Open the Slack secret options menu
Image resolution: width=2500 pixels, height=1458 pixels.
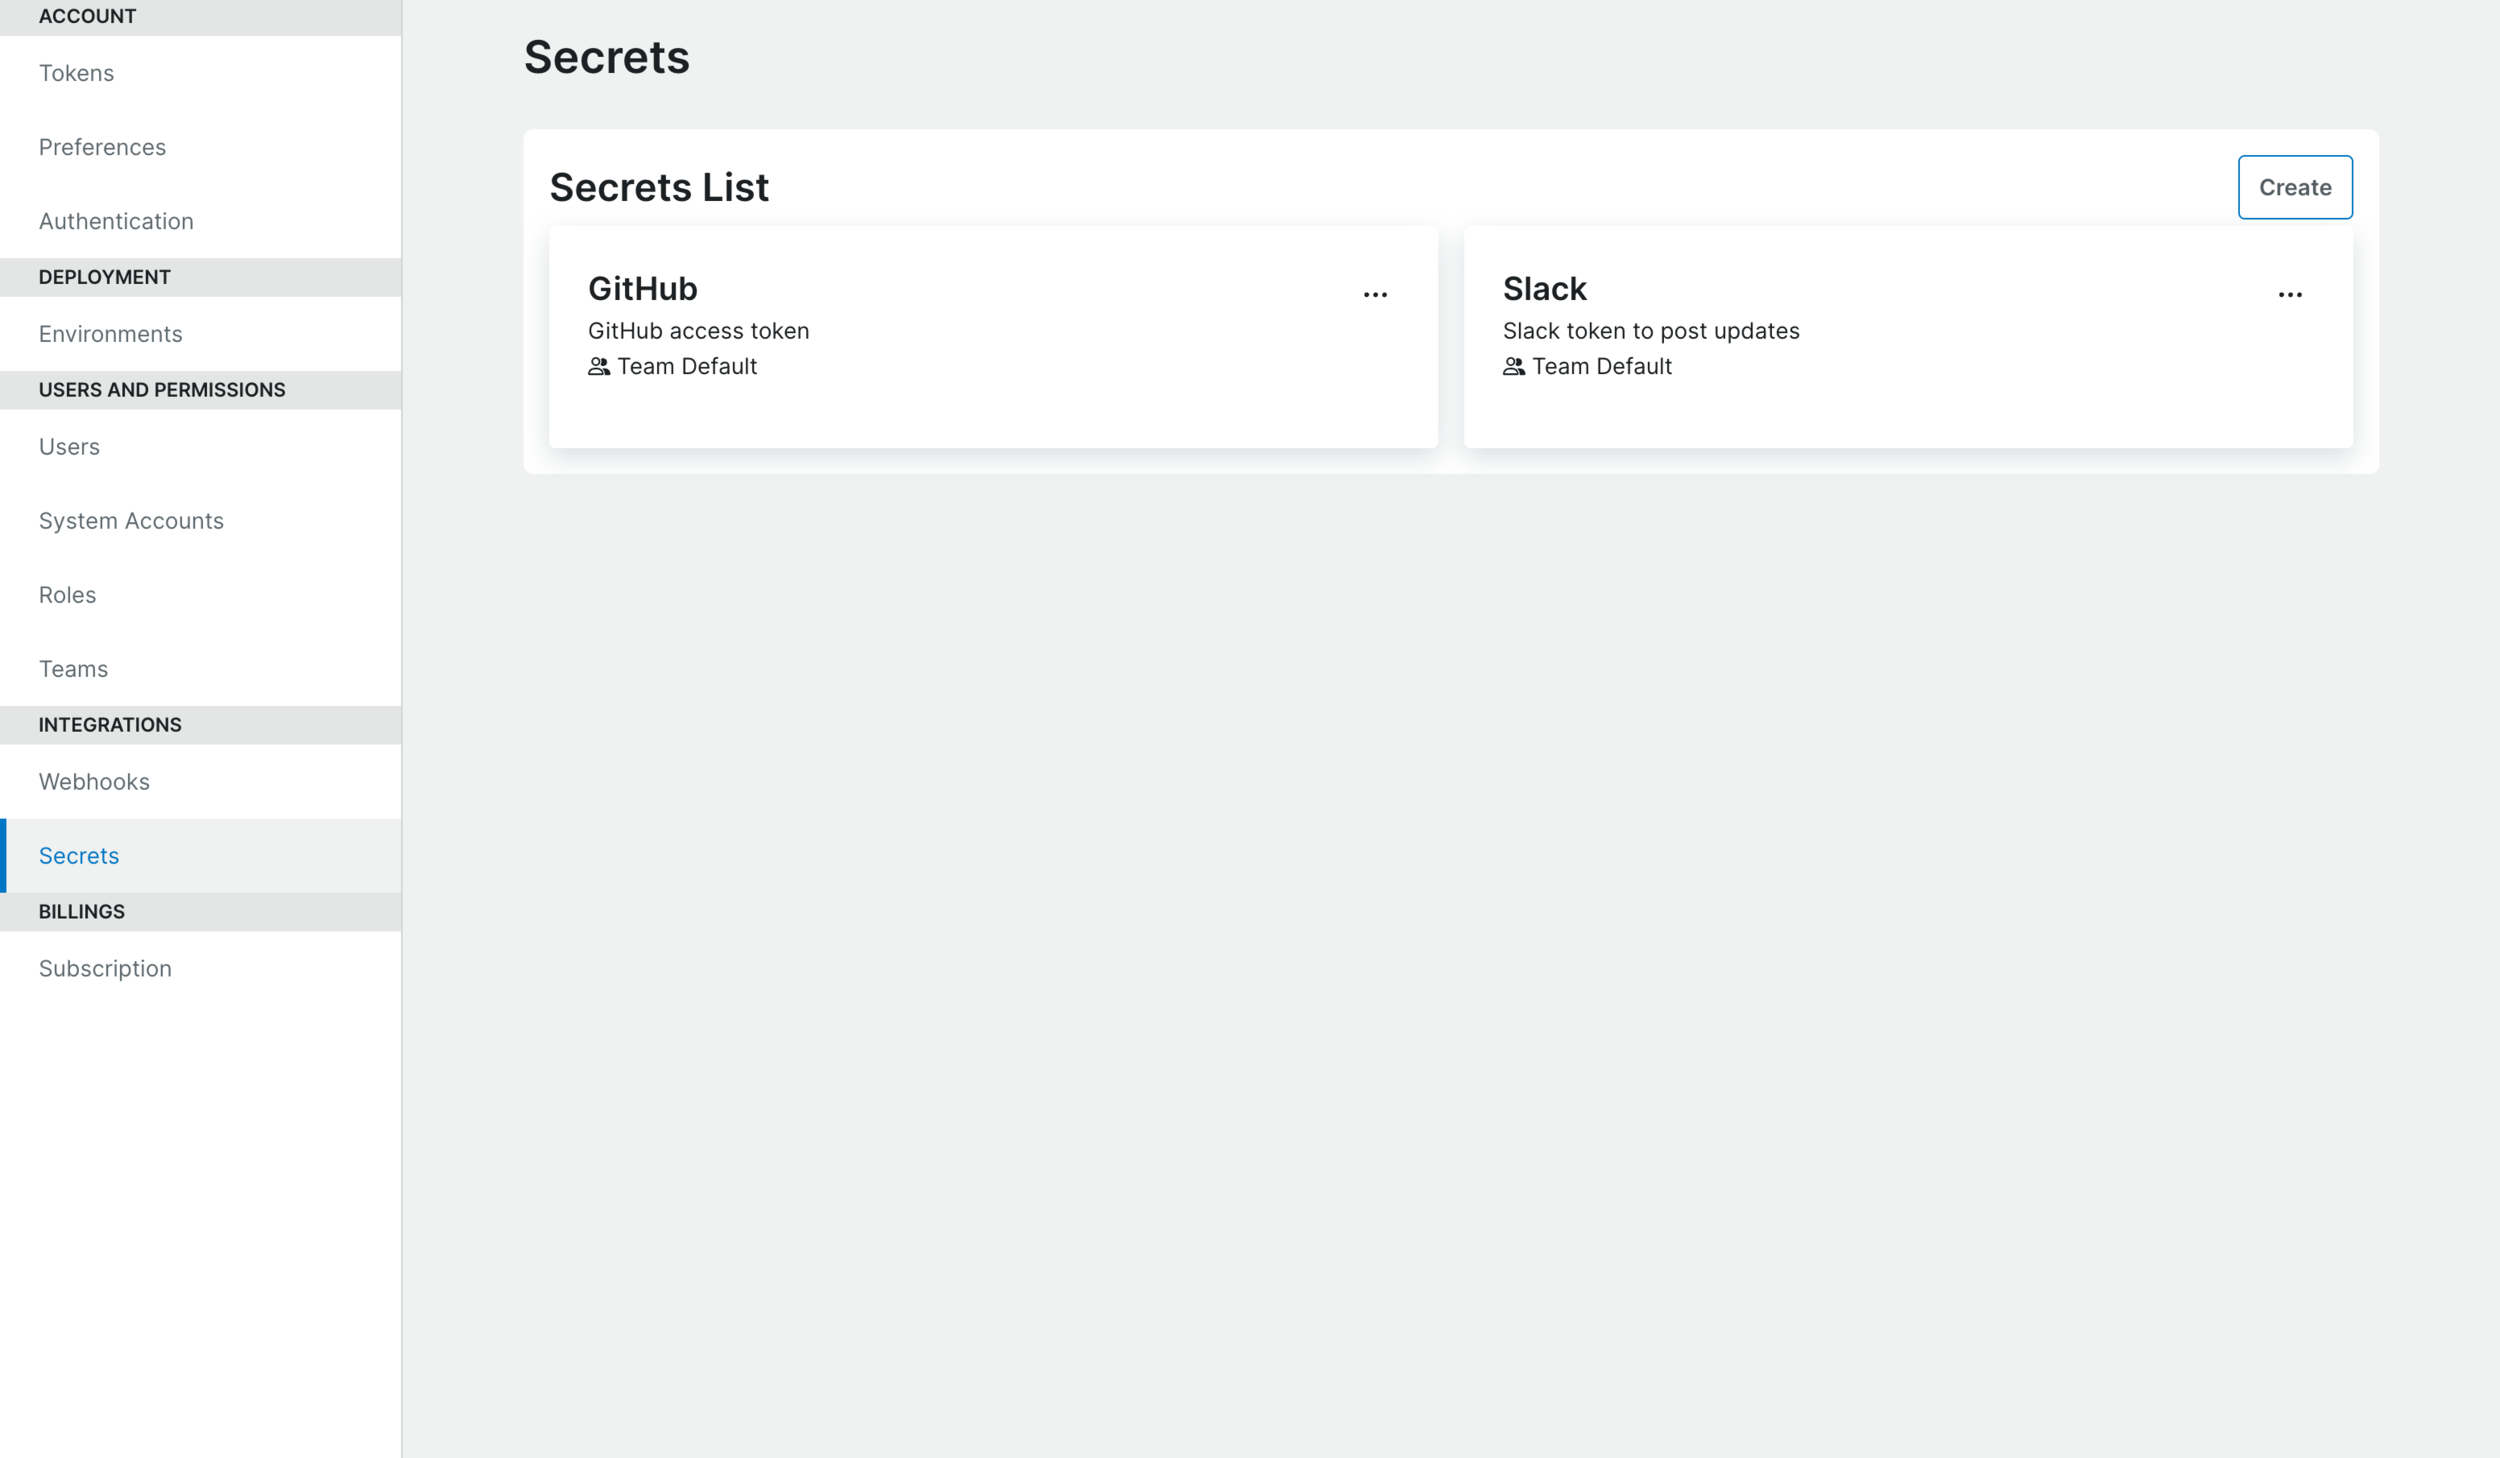click(x=2291, y=292)
